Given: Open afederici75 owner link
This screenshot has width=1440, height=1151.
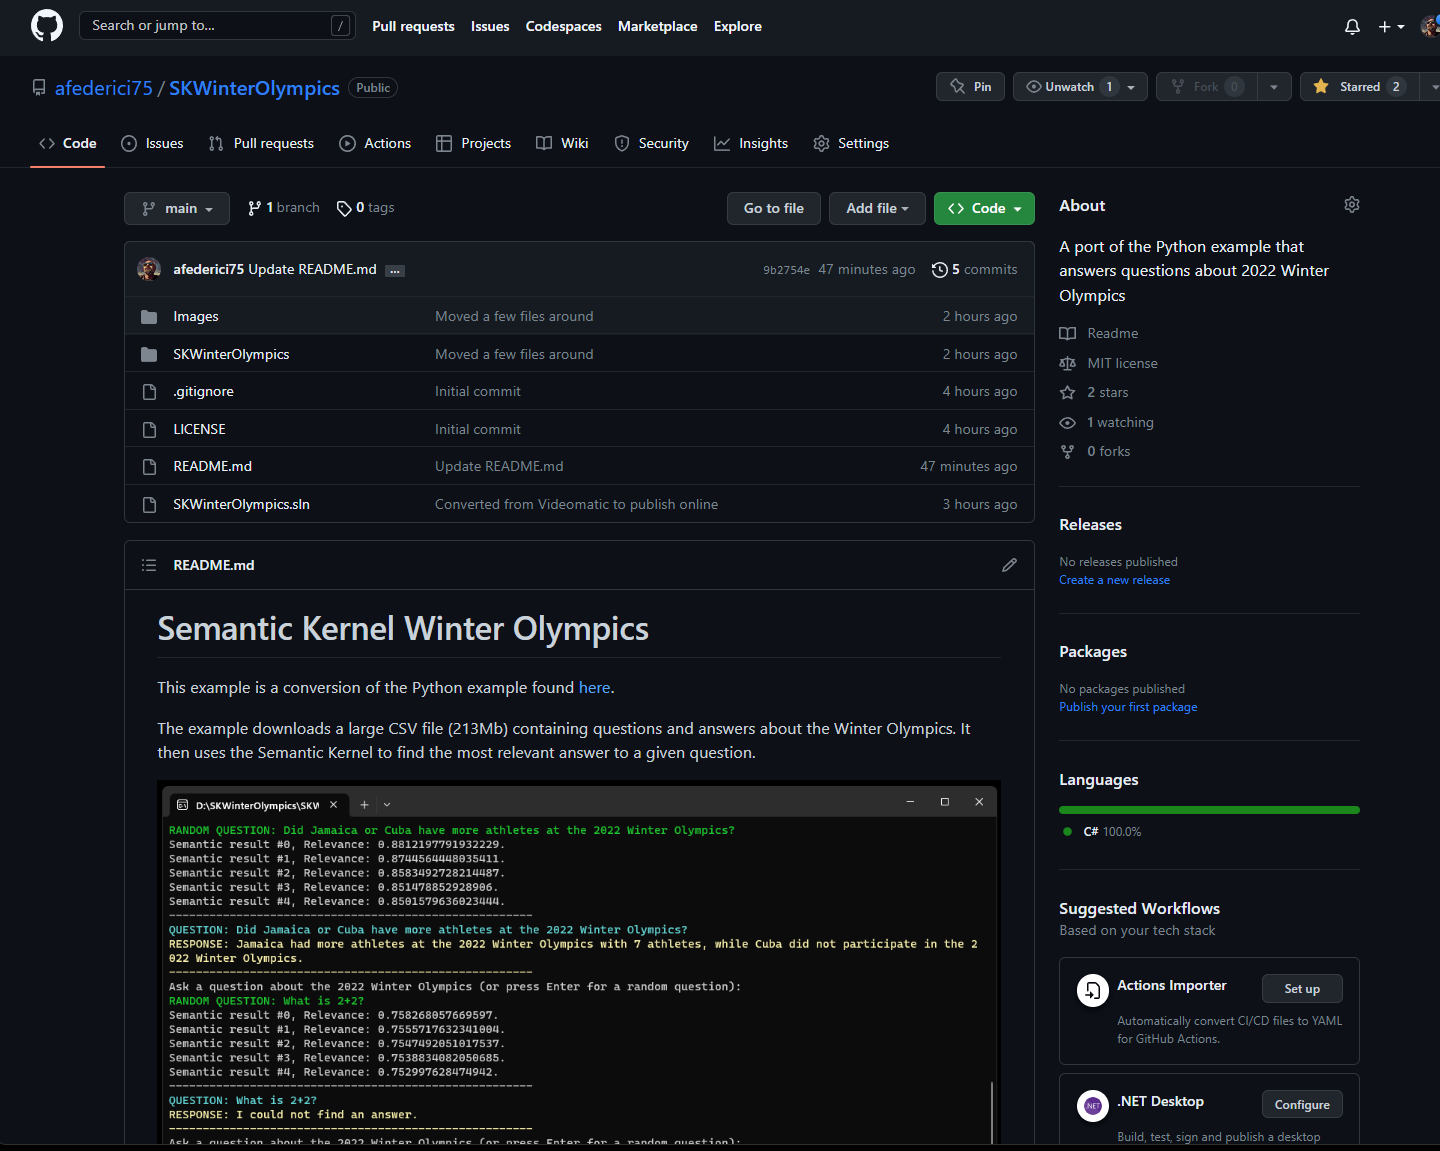Looking at the screenshot, I should point(104,88).
